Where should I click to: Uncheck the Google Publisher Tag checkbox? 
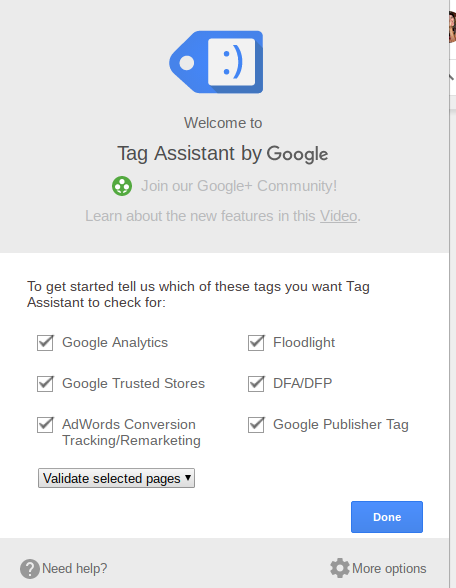click(x=256, y=424)
